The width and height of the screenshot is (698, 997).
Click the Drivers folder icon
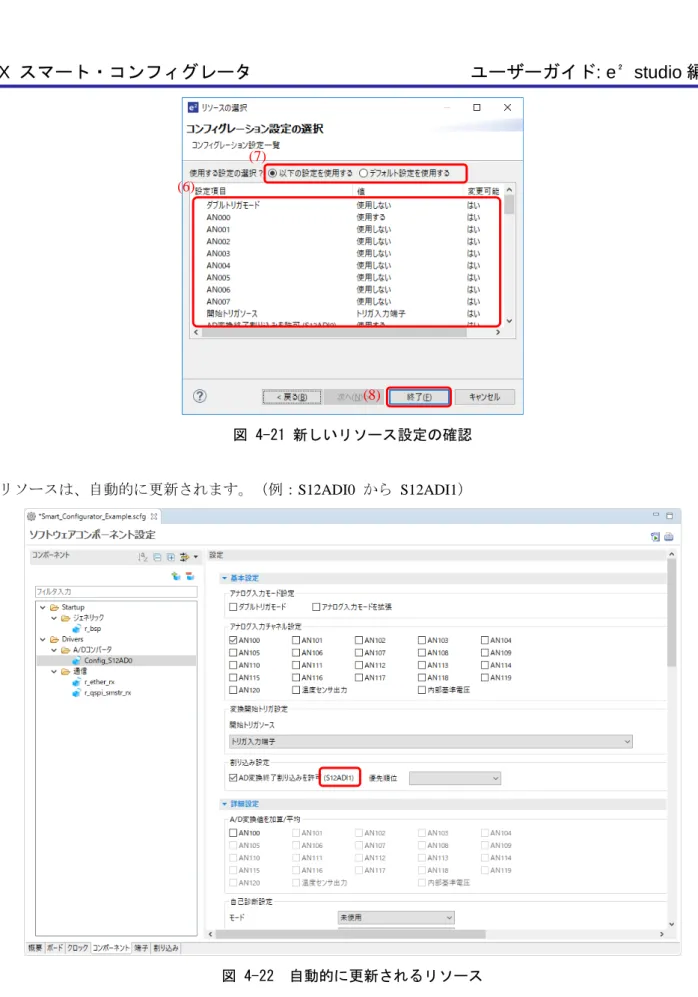click(55, 639)
